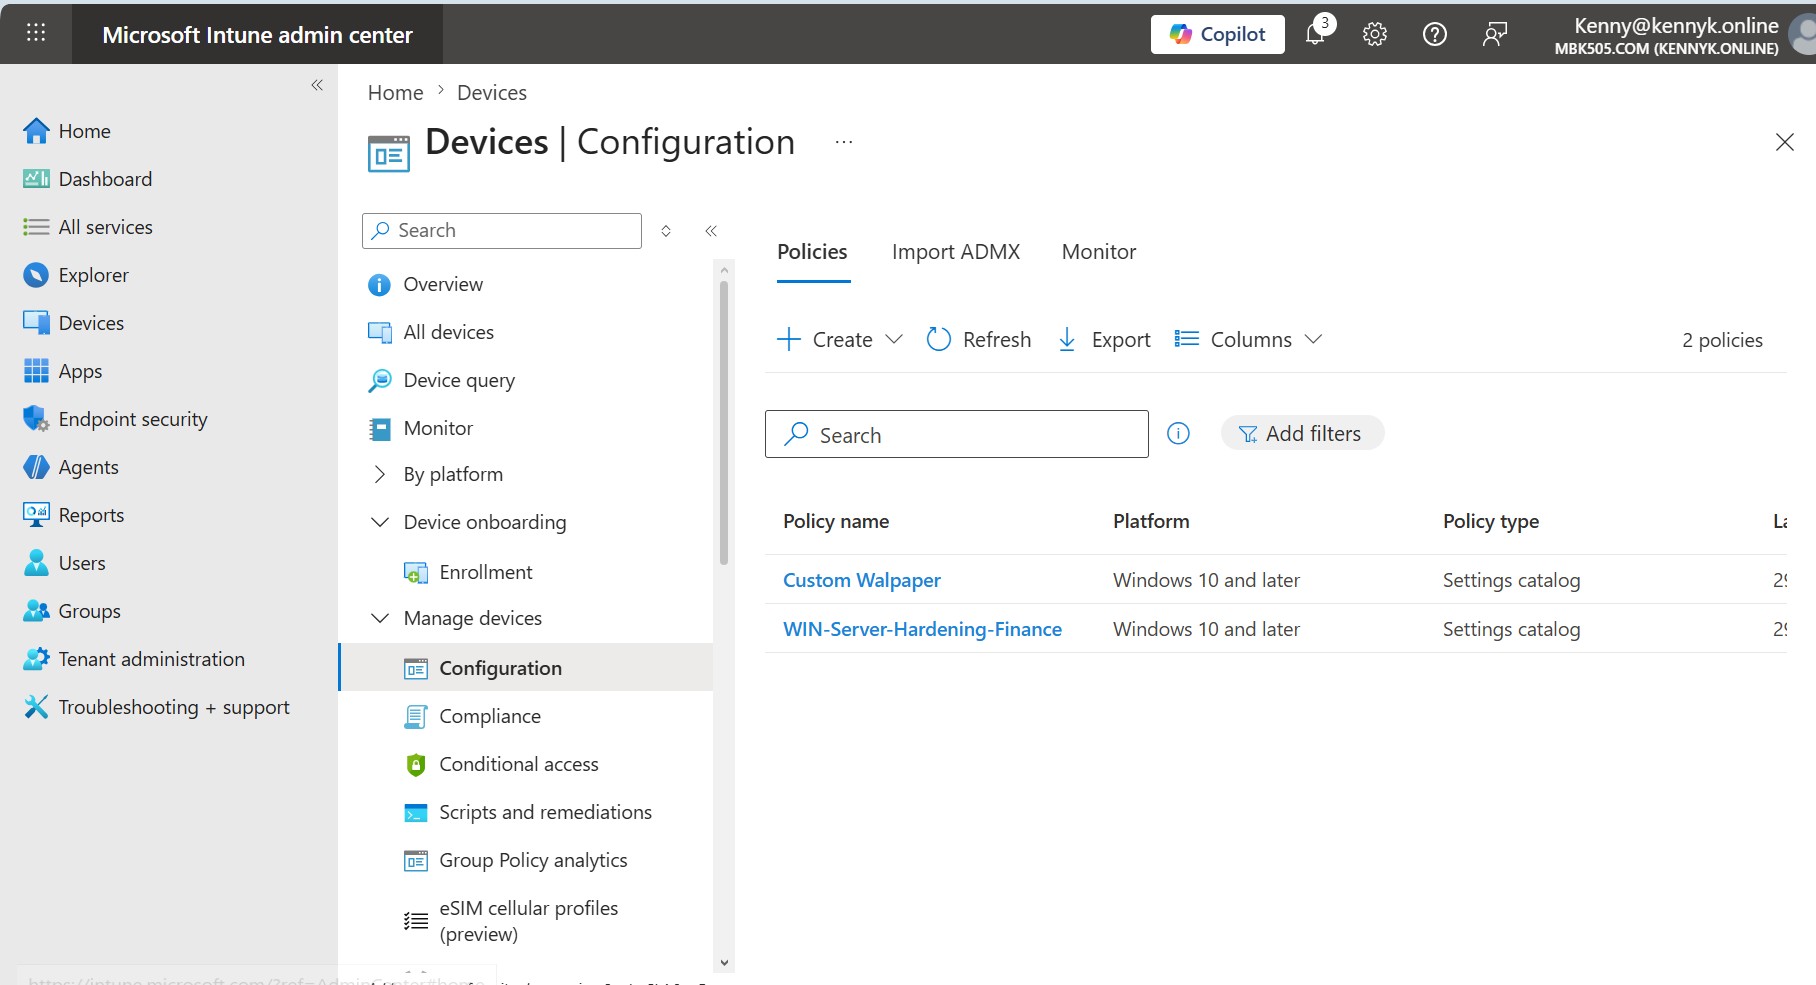Screen dimensions: 1816x985
Task: Click the info icon beside policy search
Action: coord(1178,434)
